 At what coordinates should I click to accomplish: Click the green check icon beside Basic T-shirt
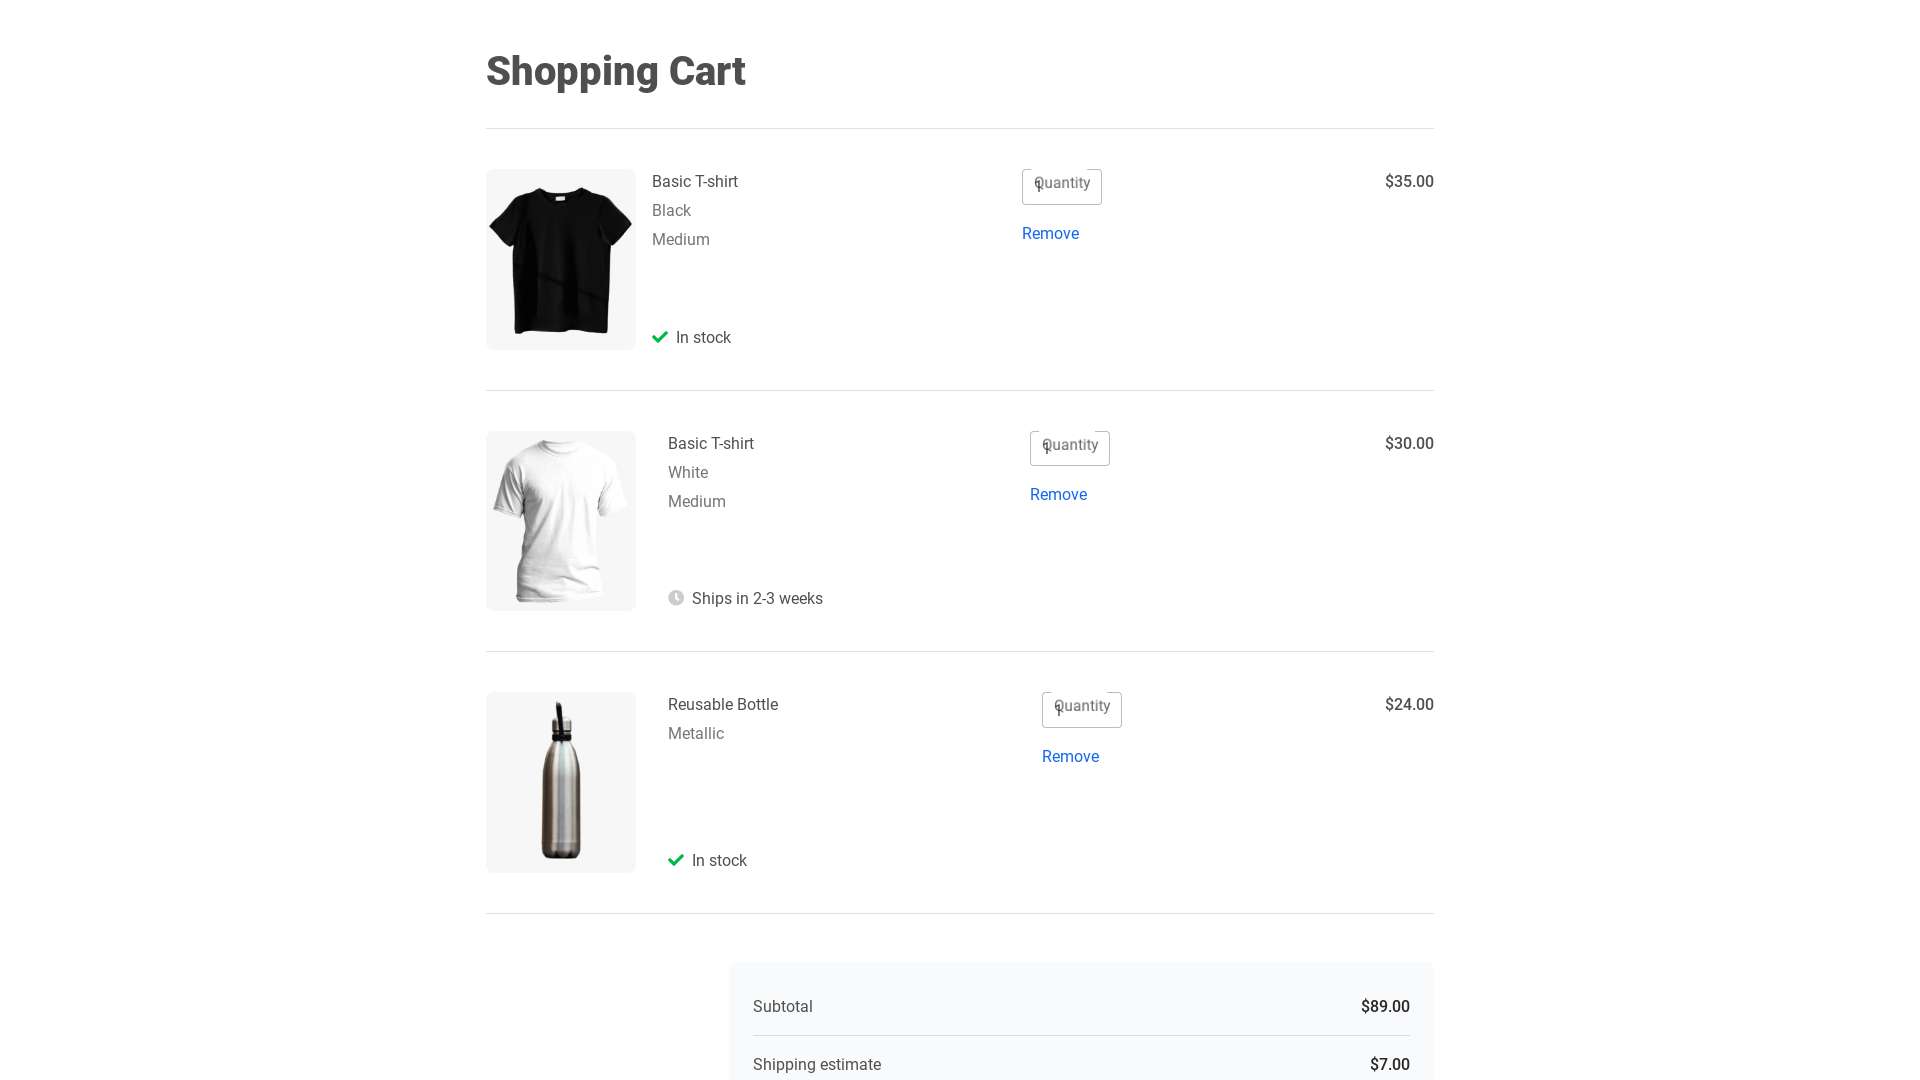pyautogui.click(x=660, y=337)
